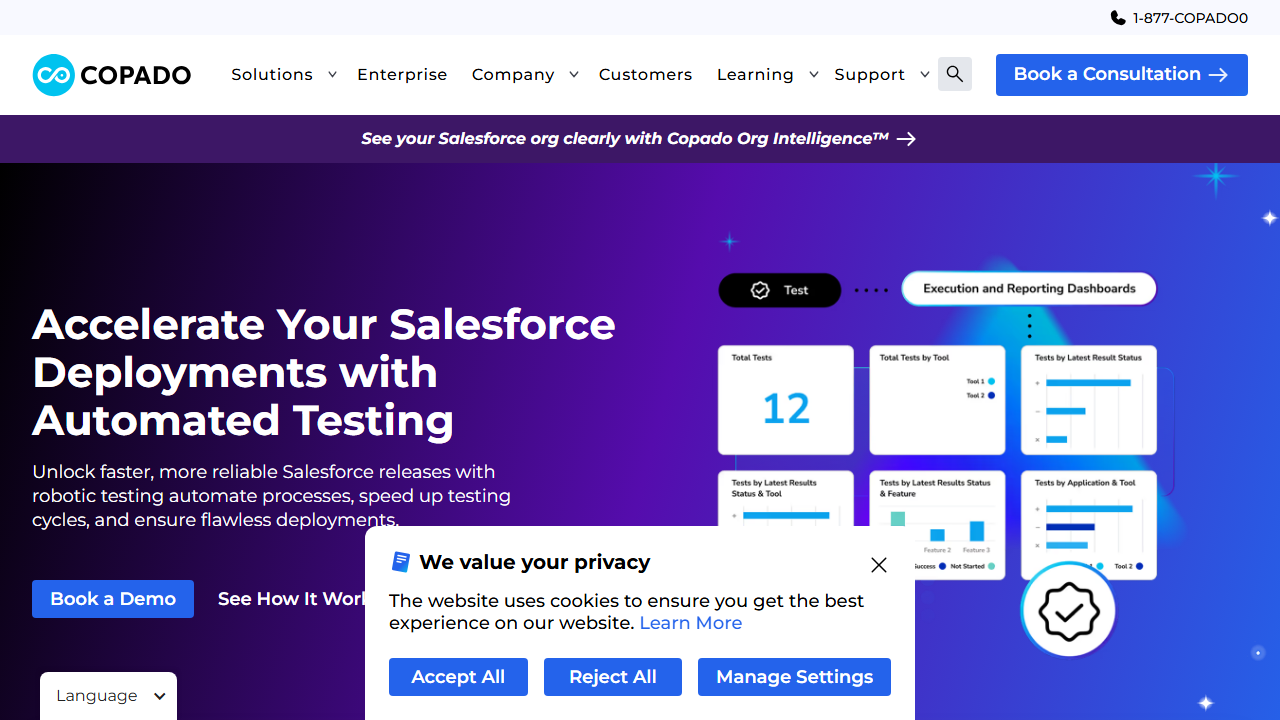This screenshot has width=1280, height=720.
Task: Expand the Learning menu chevron
Action: point(814,75)
